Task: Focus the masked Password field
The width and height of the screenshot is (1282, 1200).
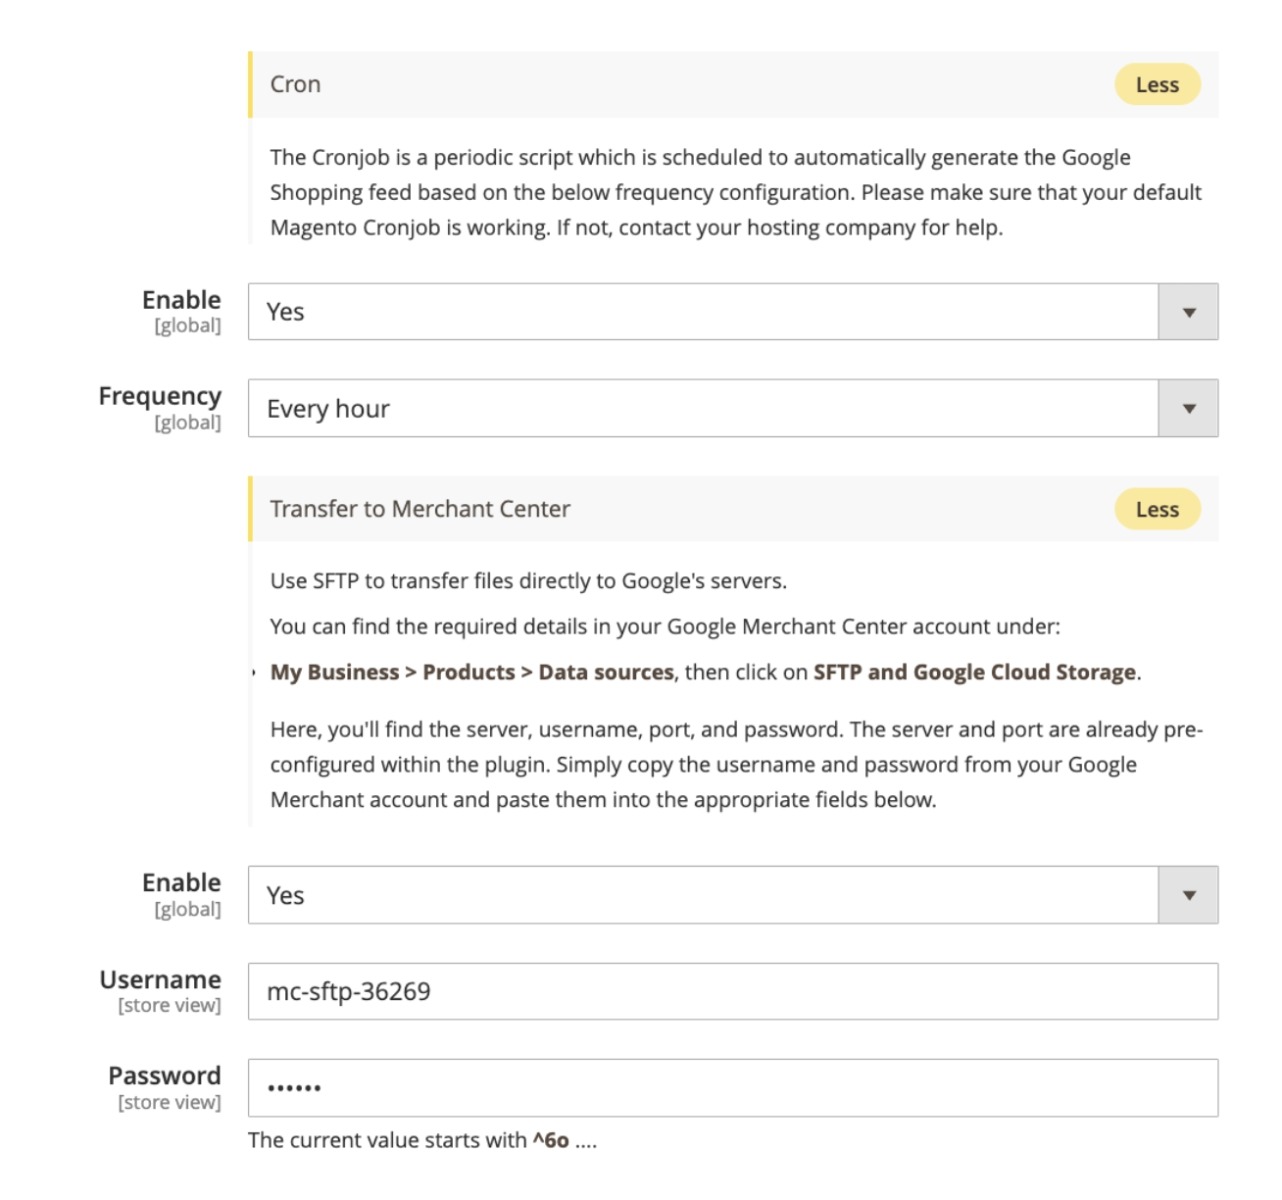Action: tap(733, 1088)
